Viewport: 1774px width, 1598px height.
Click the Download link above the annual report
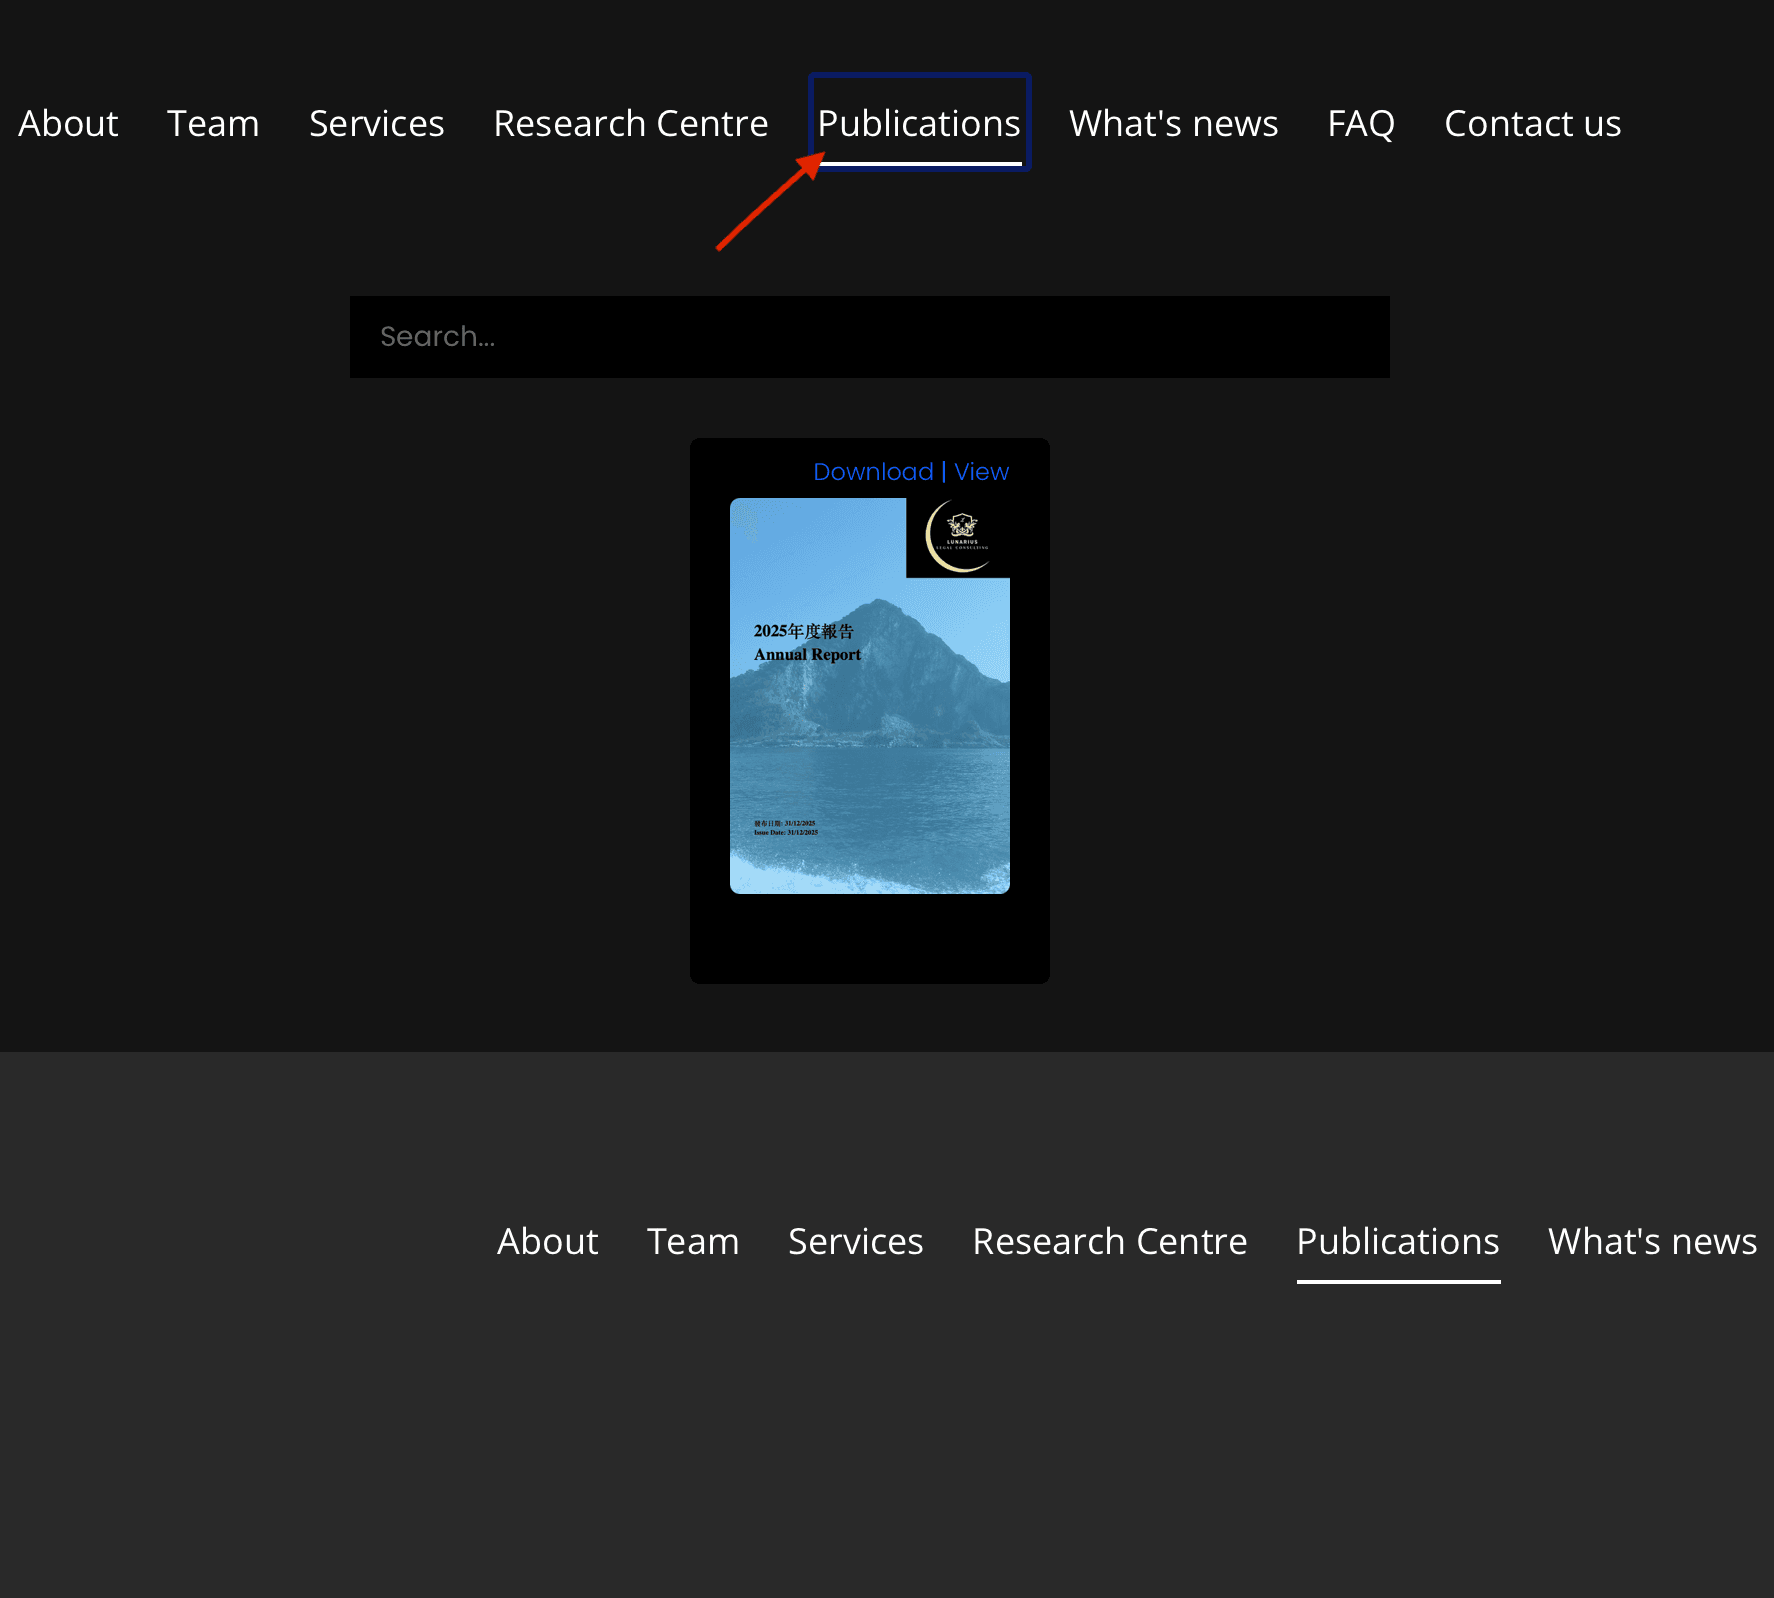872,472
